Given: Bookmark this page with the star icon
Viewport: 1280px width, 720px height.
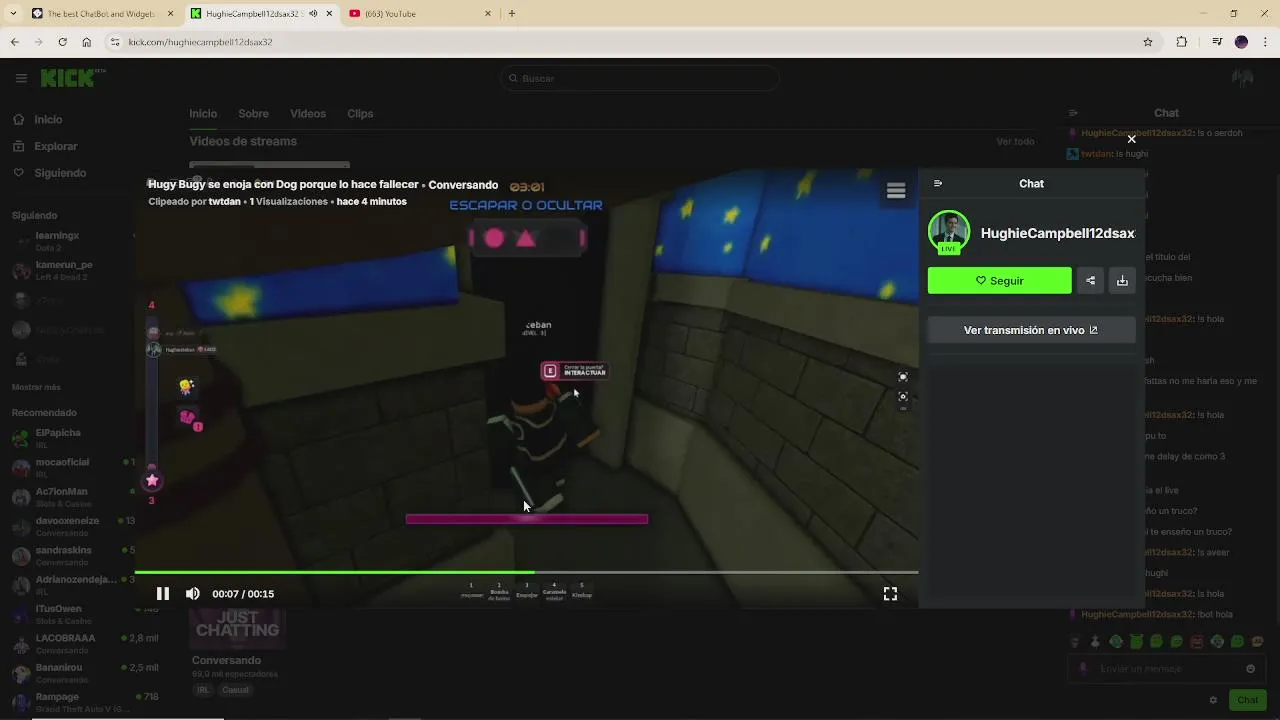Looking at the screenshot, I should tap(1148, 42).
